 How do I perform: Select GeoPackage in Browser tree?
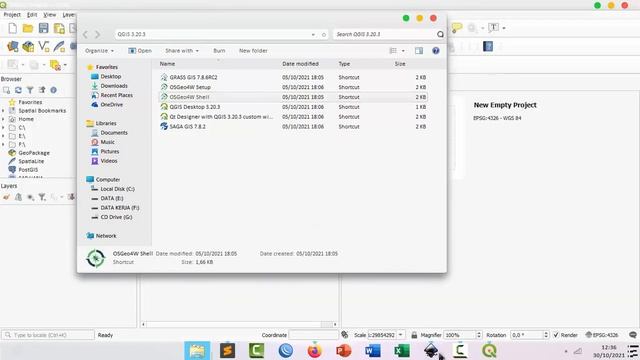pos(34,153)
